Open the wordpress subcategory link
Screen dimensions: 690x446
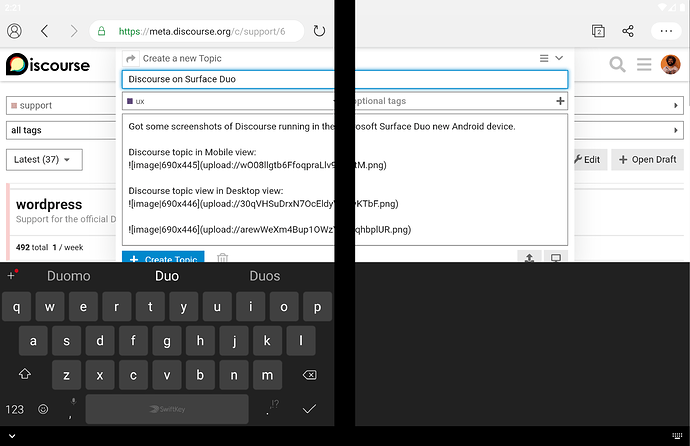[x=49, y=205]
